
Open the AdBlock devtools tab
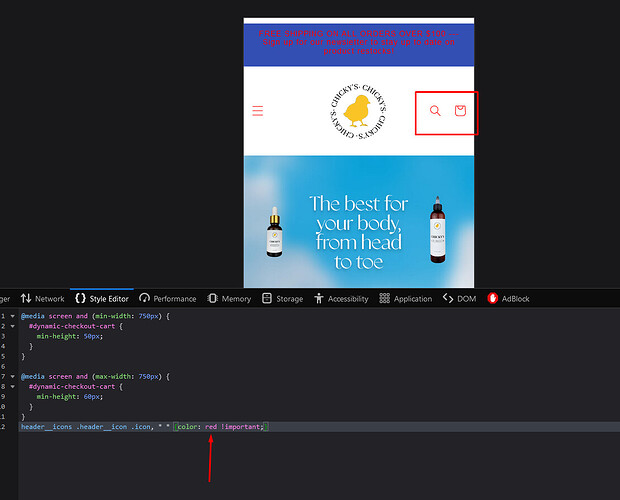click(508, 299)
